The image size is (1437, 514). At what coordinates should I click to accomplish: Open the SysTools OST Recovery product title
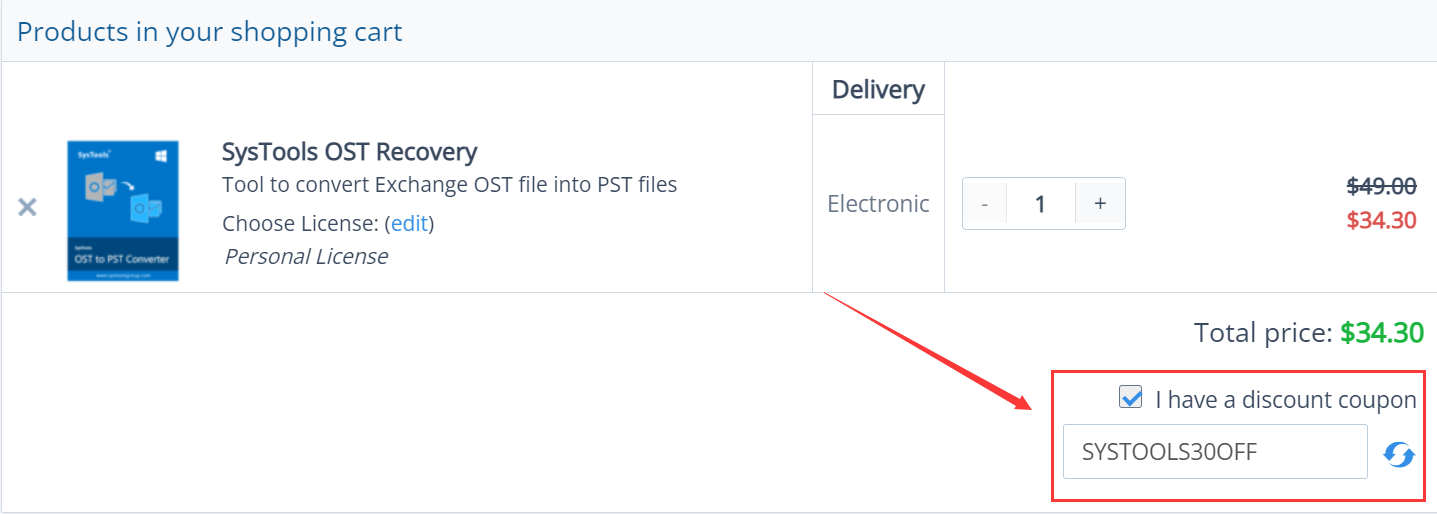pyautogui.click(x=349, y=152)
